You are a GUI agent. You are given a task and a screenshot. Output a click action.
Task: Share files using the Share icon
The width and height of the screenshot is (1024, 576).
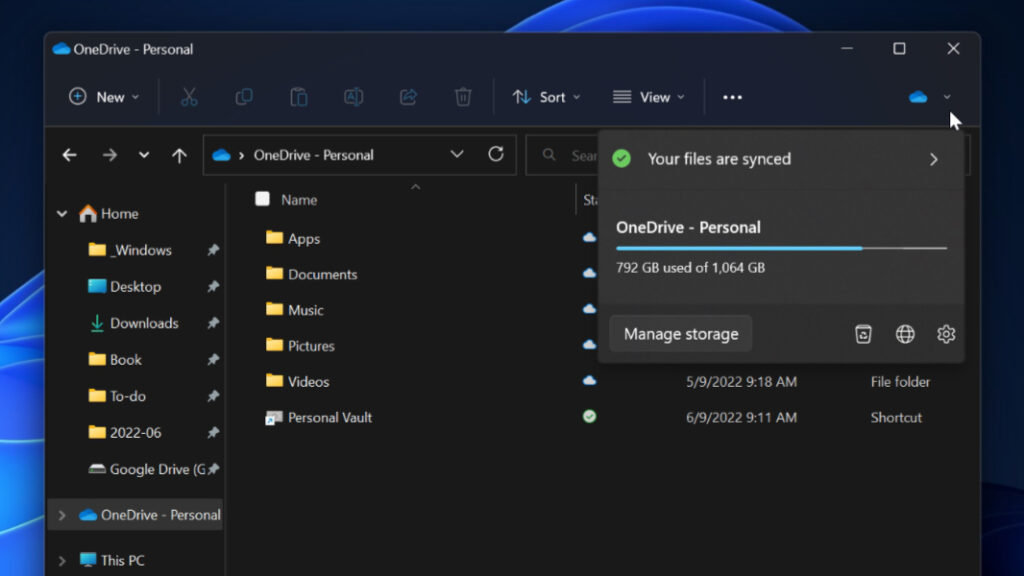point(408,96)
